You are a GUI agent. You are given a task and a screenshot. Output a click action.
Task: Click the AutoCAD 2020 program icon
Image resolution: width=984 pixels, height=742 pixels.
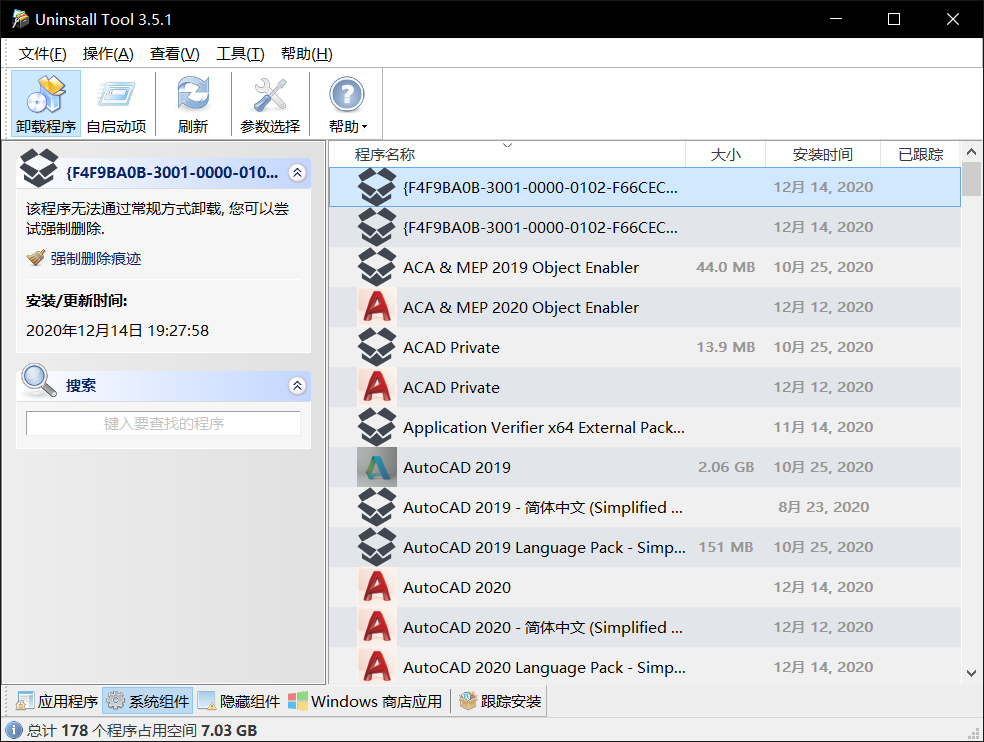(377, 588)
